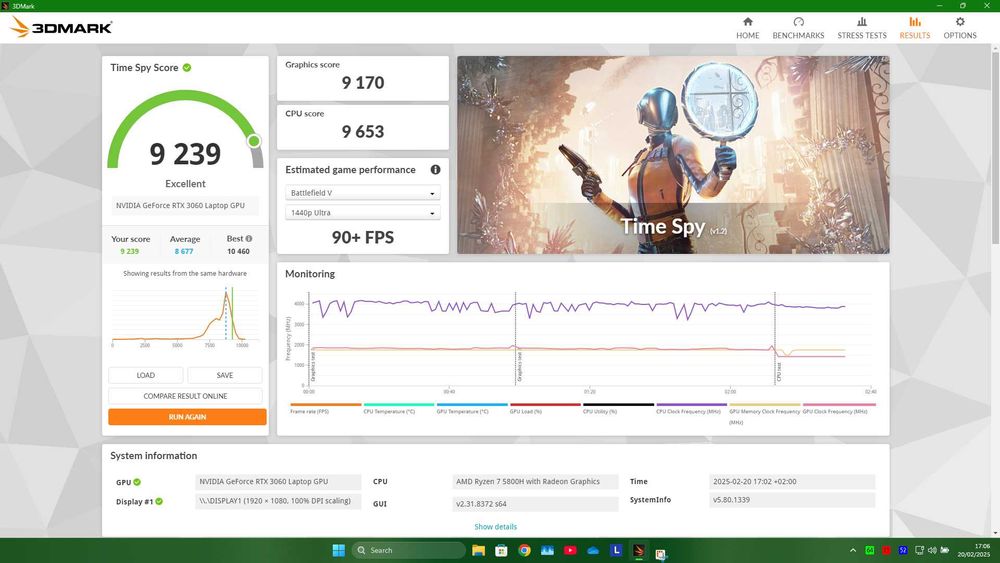Click the 3DMark icon on the taskbar
The width and height of the screenshot is (1000, 563).
click(639, 550)
